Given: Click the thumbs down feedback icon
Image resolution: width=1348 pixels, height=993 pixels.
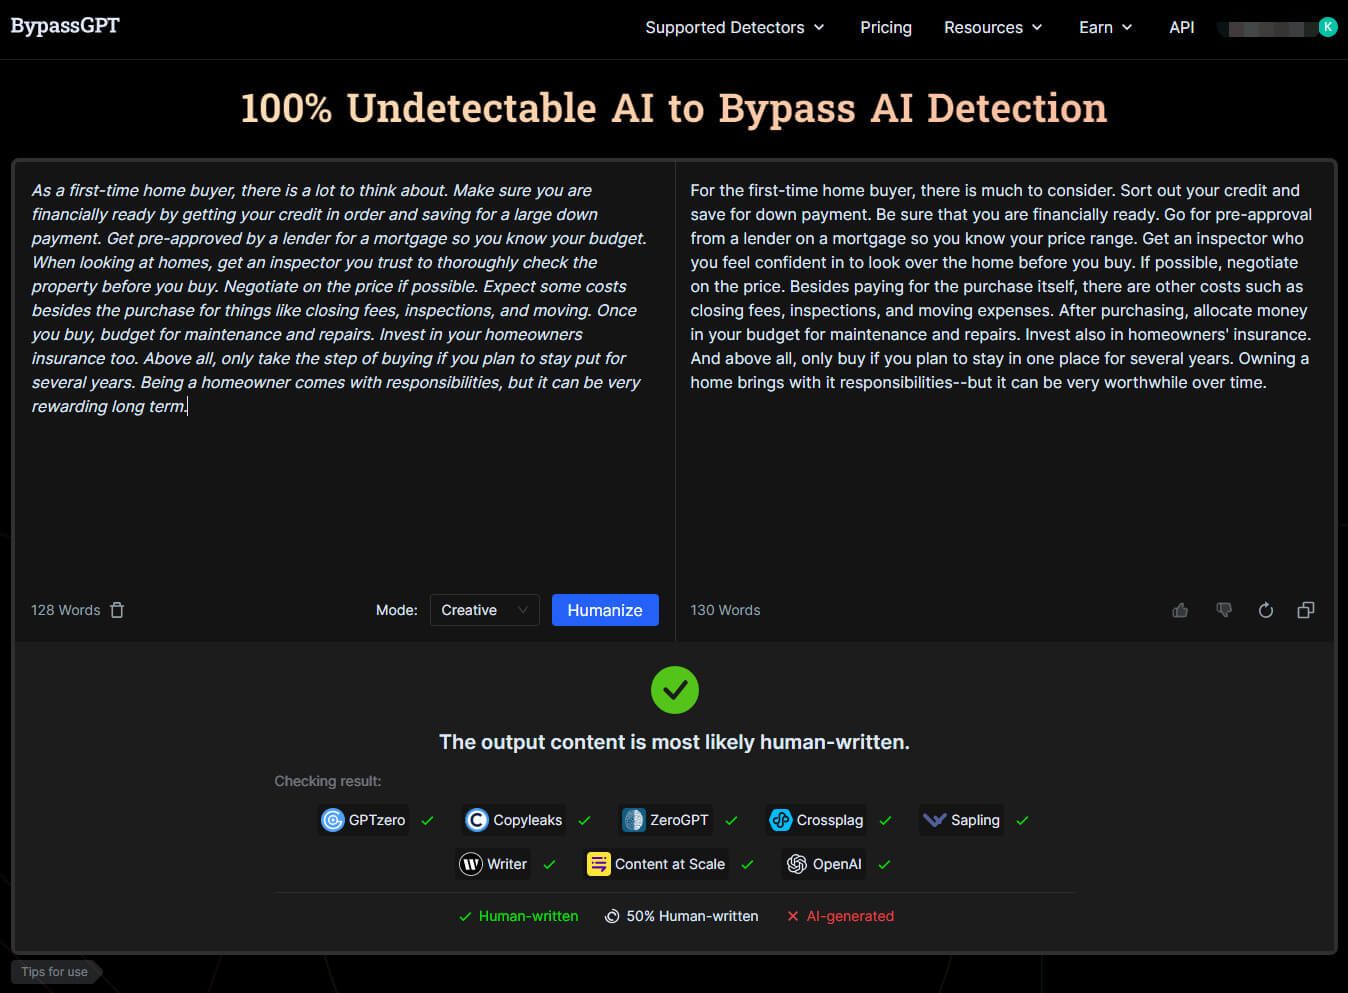Looking at the screenshot, I should tap(1223, 610).
